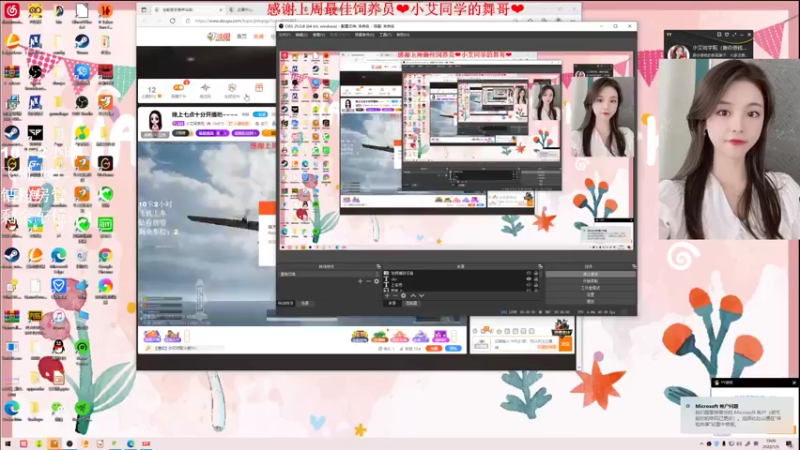Toggle eye icon of the fourth OBS source

coord(529,290)
